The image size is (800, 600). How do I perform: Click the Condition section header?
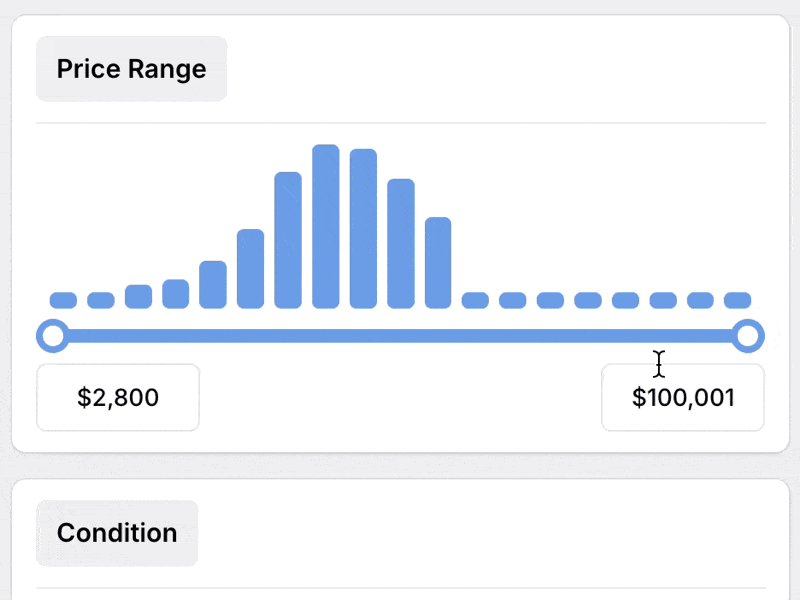[x=117, y=533]
